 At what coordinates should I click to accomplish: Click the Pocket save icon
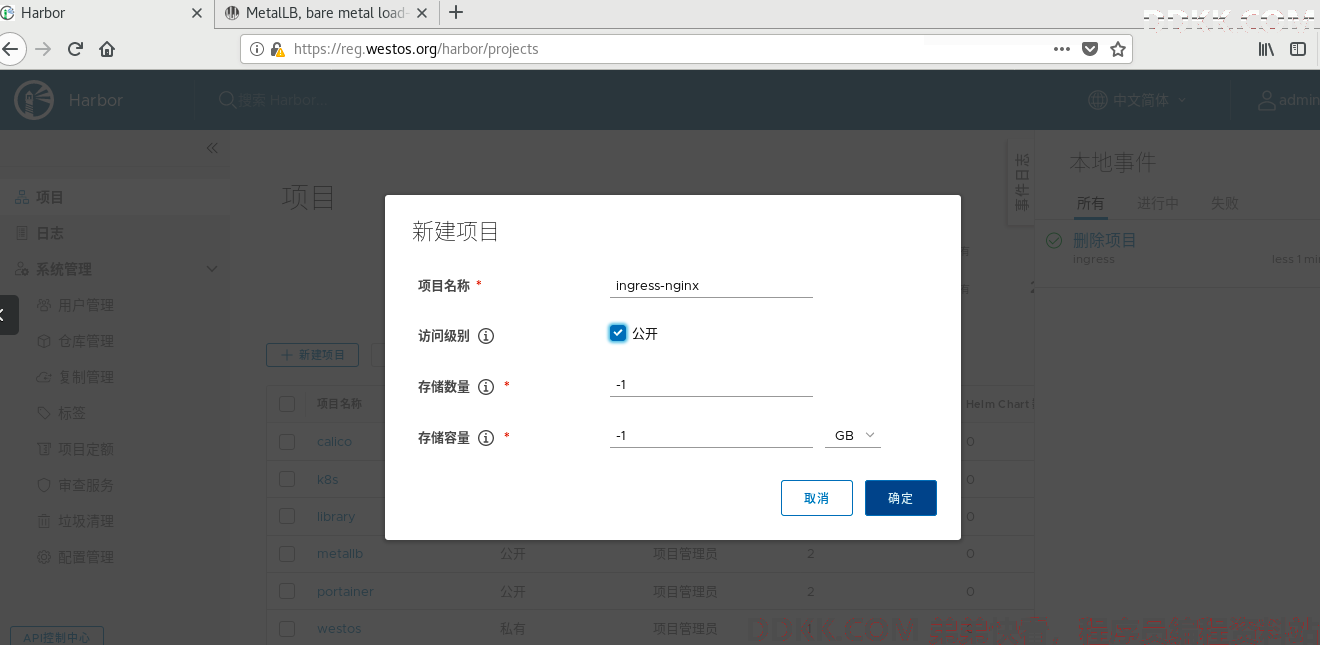pyautogui.click(x=1091, y=49)
